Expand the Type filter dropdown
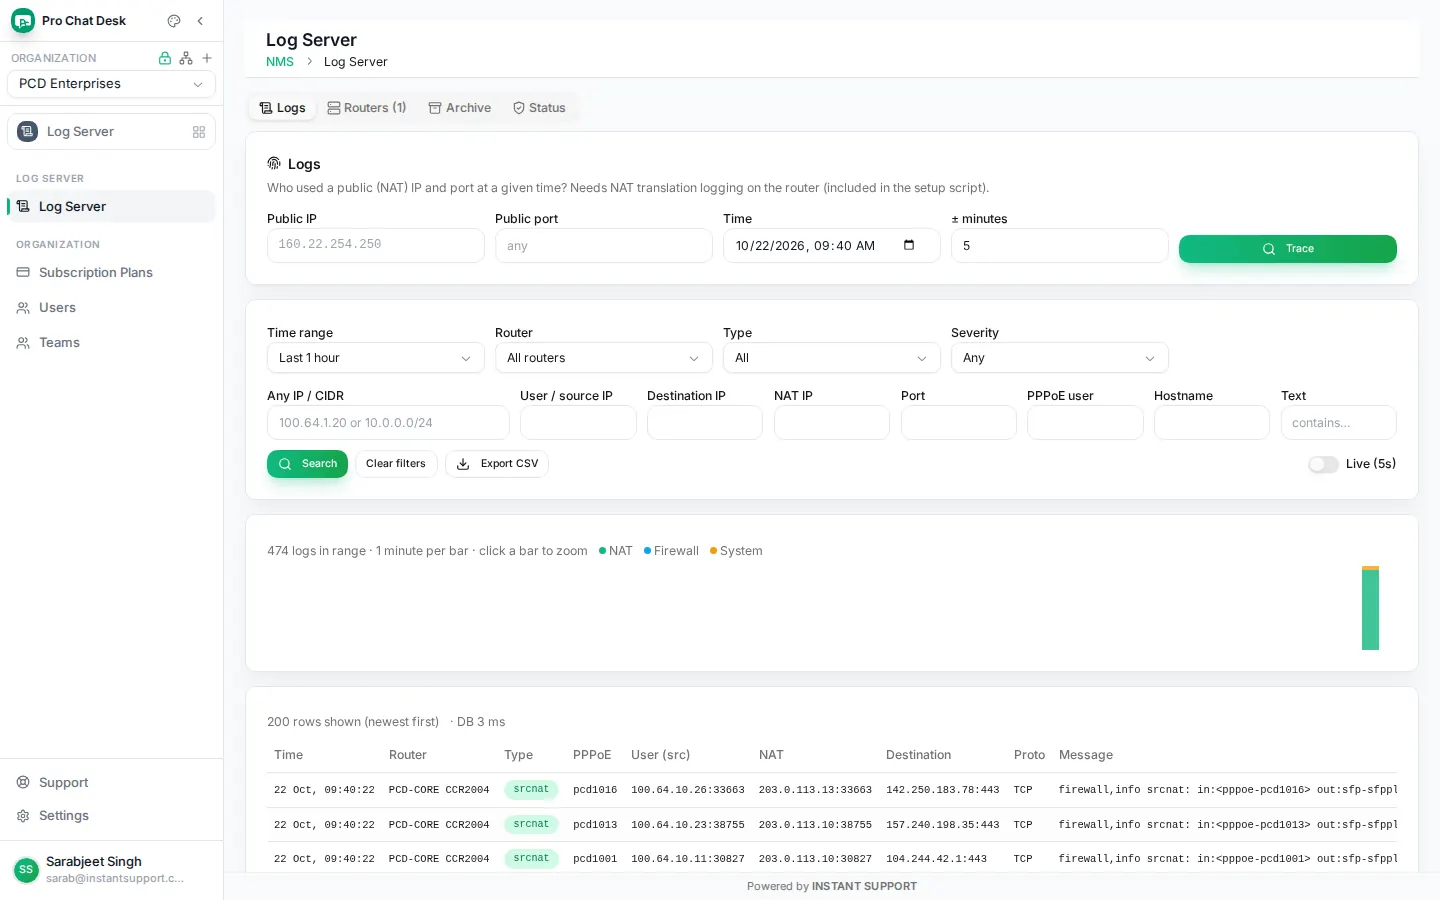This screenshot has width=1440, height=900. point(831,358)
